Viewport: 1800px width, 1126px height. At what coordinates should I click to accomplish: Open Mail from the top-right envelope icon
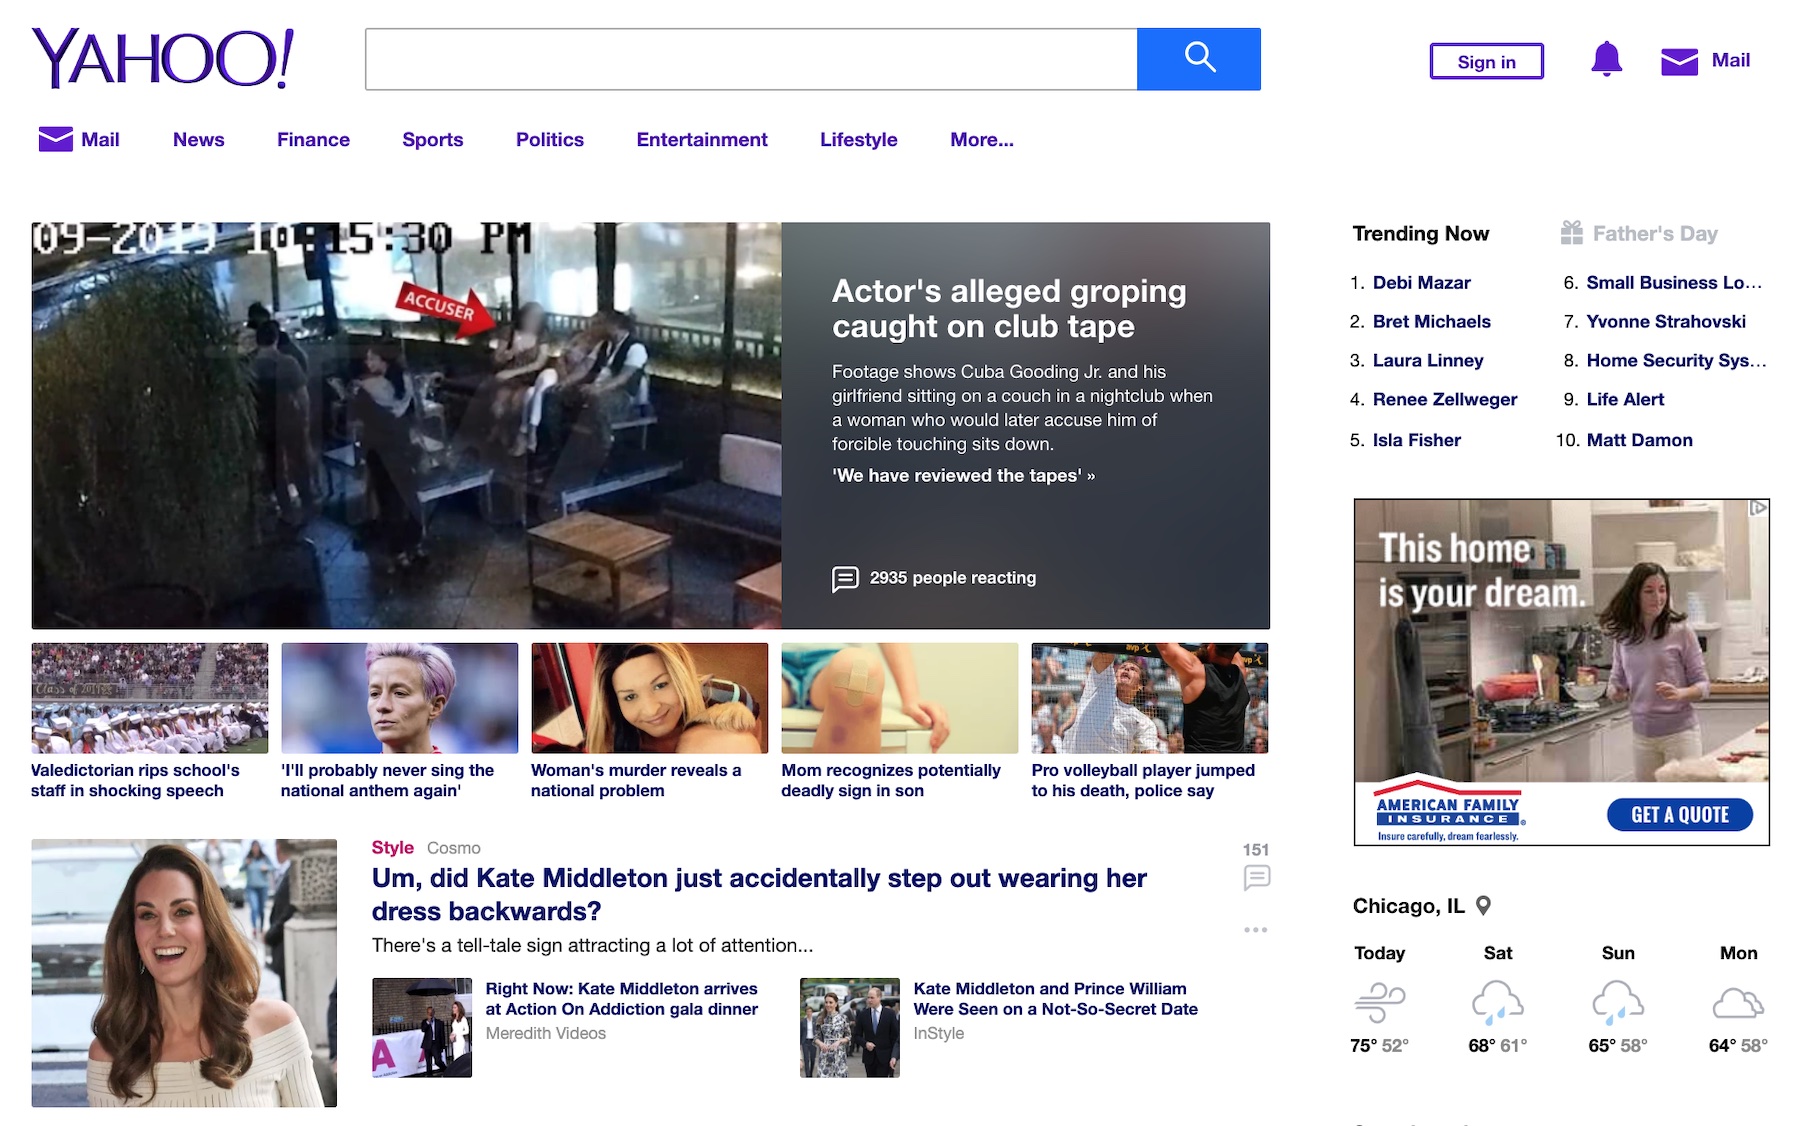(1679, 61)
